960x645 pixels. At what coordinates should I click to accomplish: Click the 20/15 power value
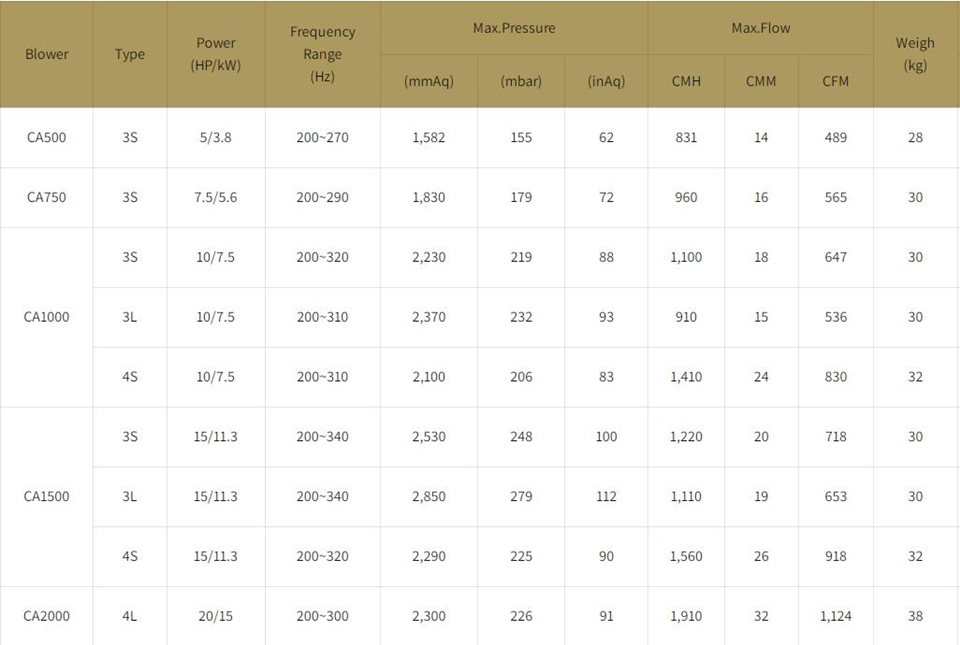click(216, 616)
